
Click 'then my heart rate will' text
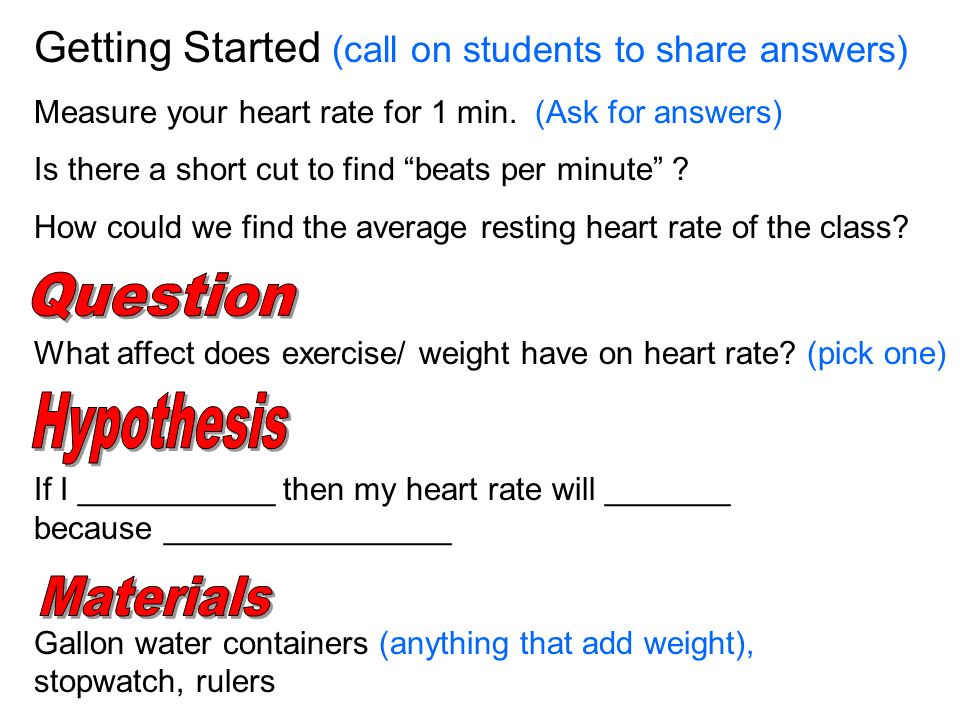click(438, 490)
